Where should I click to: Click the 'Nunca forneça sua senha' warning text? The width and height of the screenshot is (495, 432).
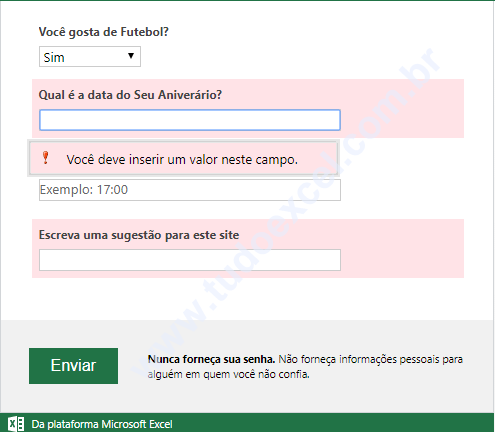coord(211,359)
